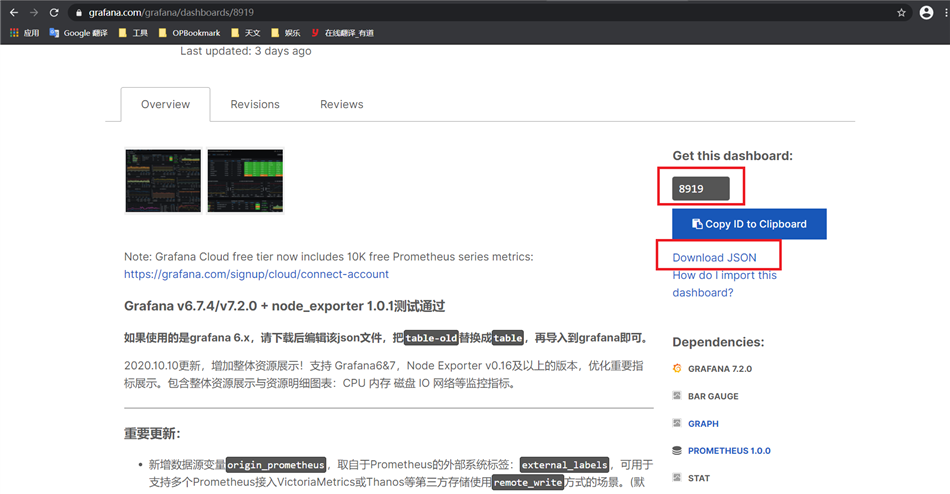
Task: Click the 'Dependencies:' heading
Action: 718,342
